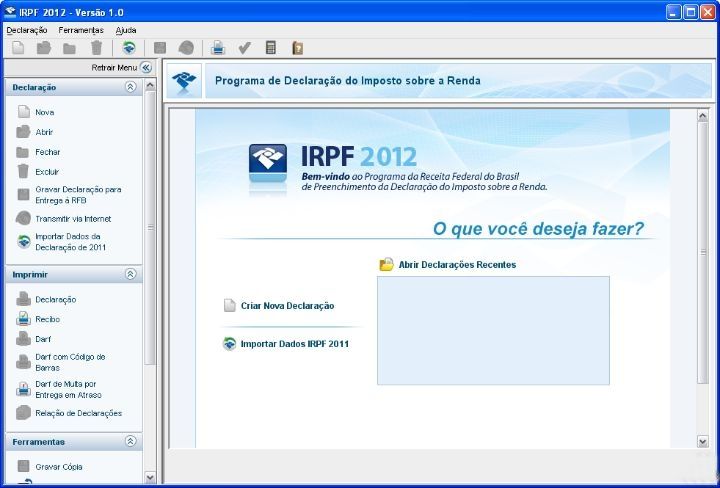Select Darf print option
The image size is (720, 488).
[34, 339]
